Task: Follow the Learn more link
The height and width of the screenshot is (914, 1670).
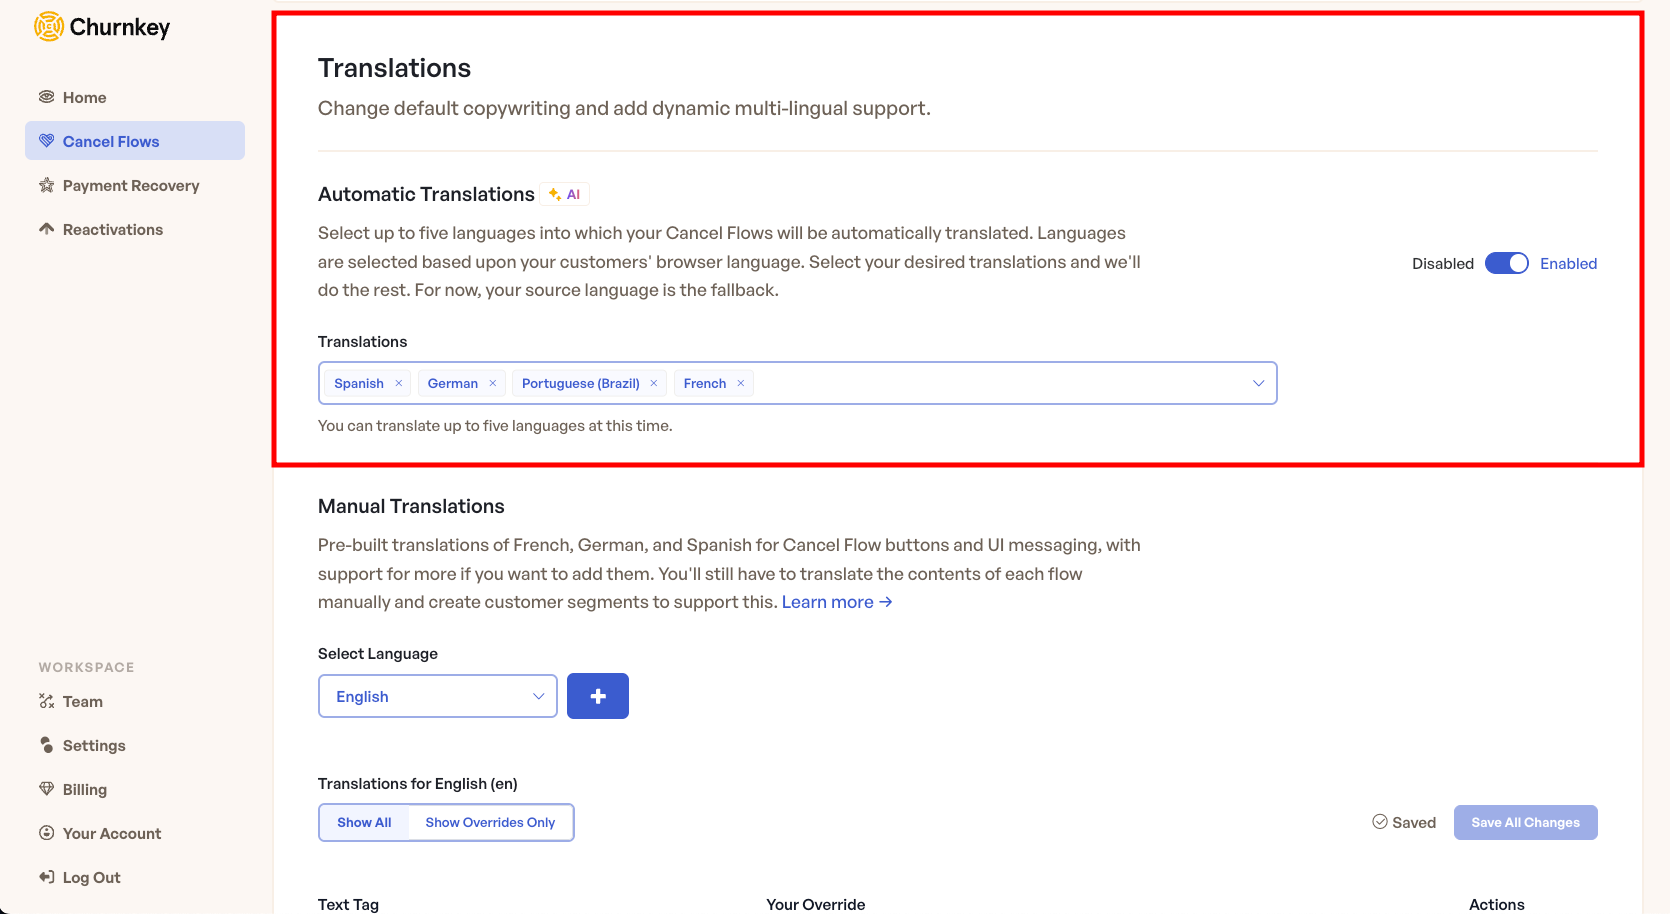Action: click(836, 601)
